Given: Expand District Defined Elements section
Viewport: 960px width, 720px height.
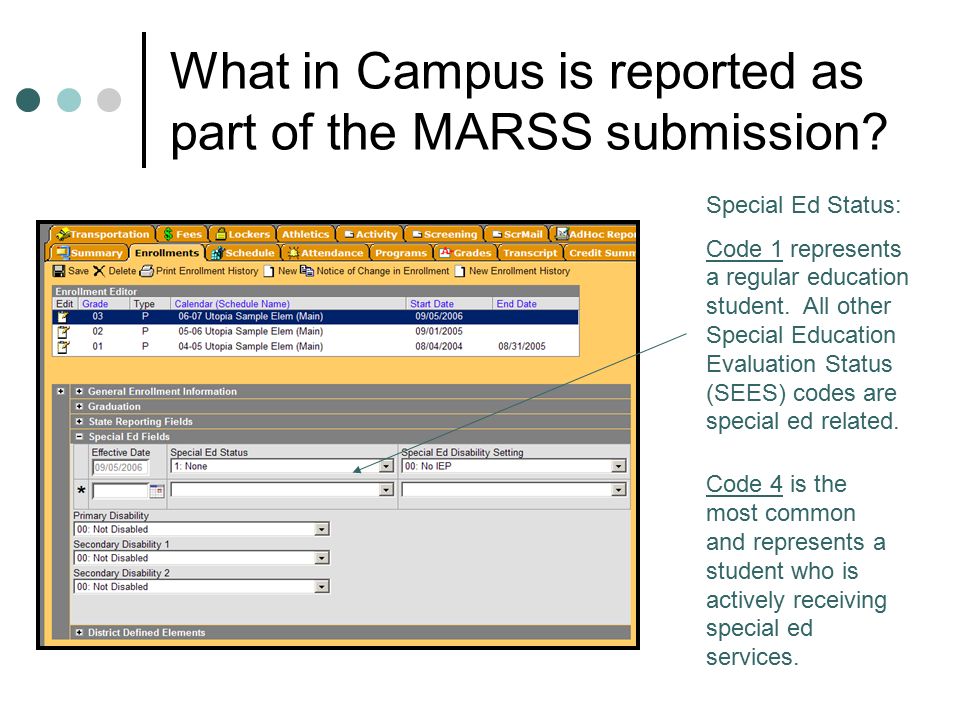Looking at the screenshot, I should 79,632.
